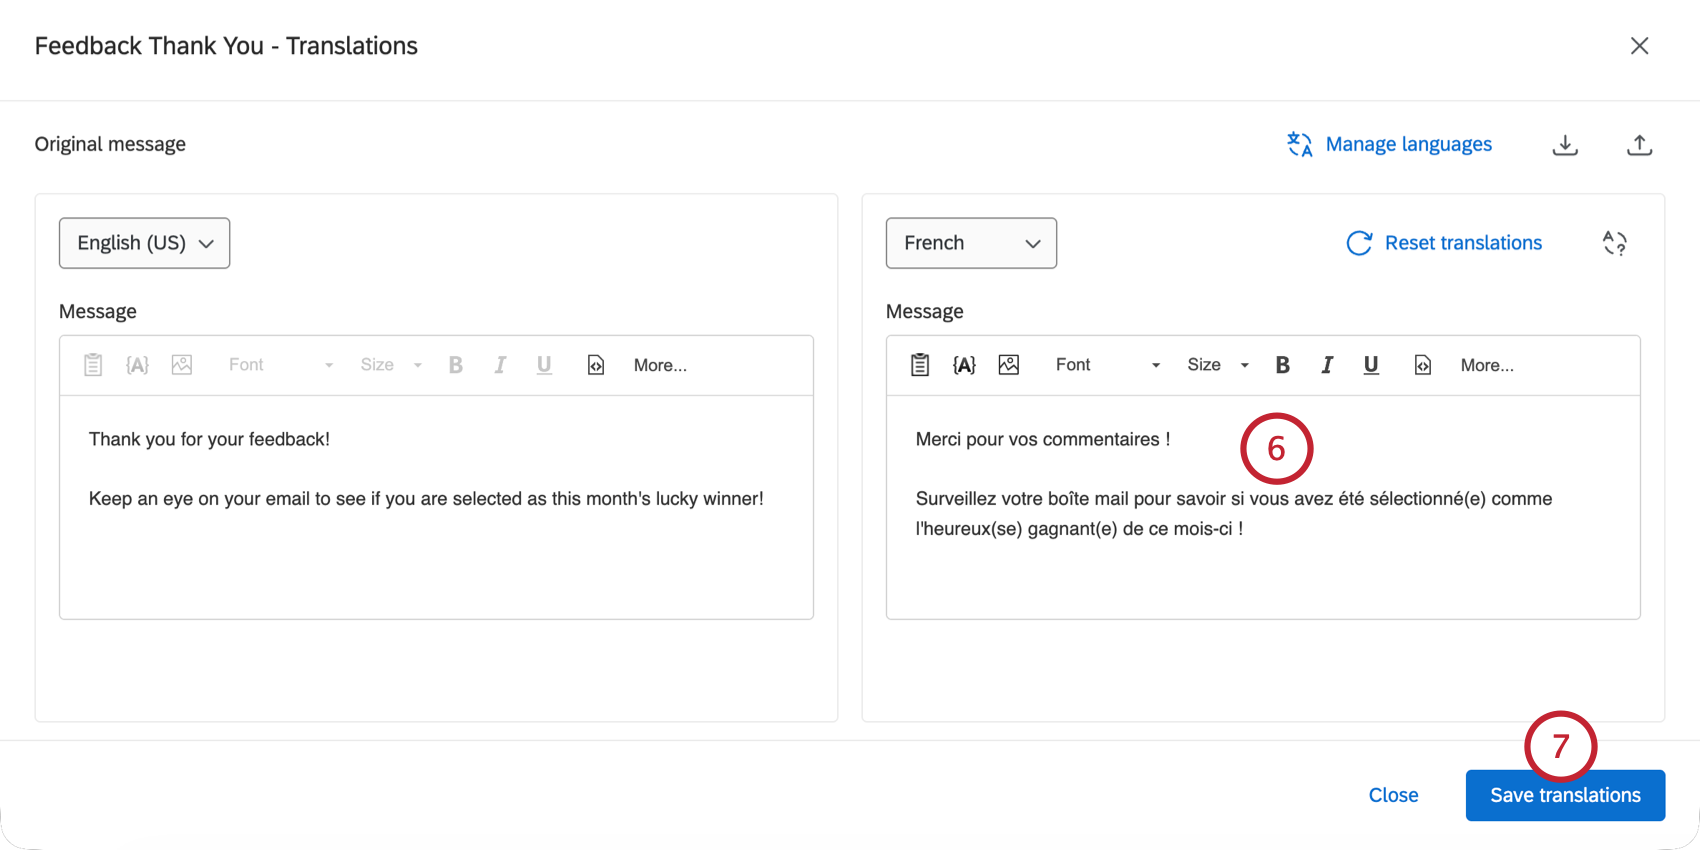This screenshot has width=1700, height=850.
Task: Toggle italic in French message toolbar
Action: [x=1326, y=365]
